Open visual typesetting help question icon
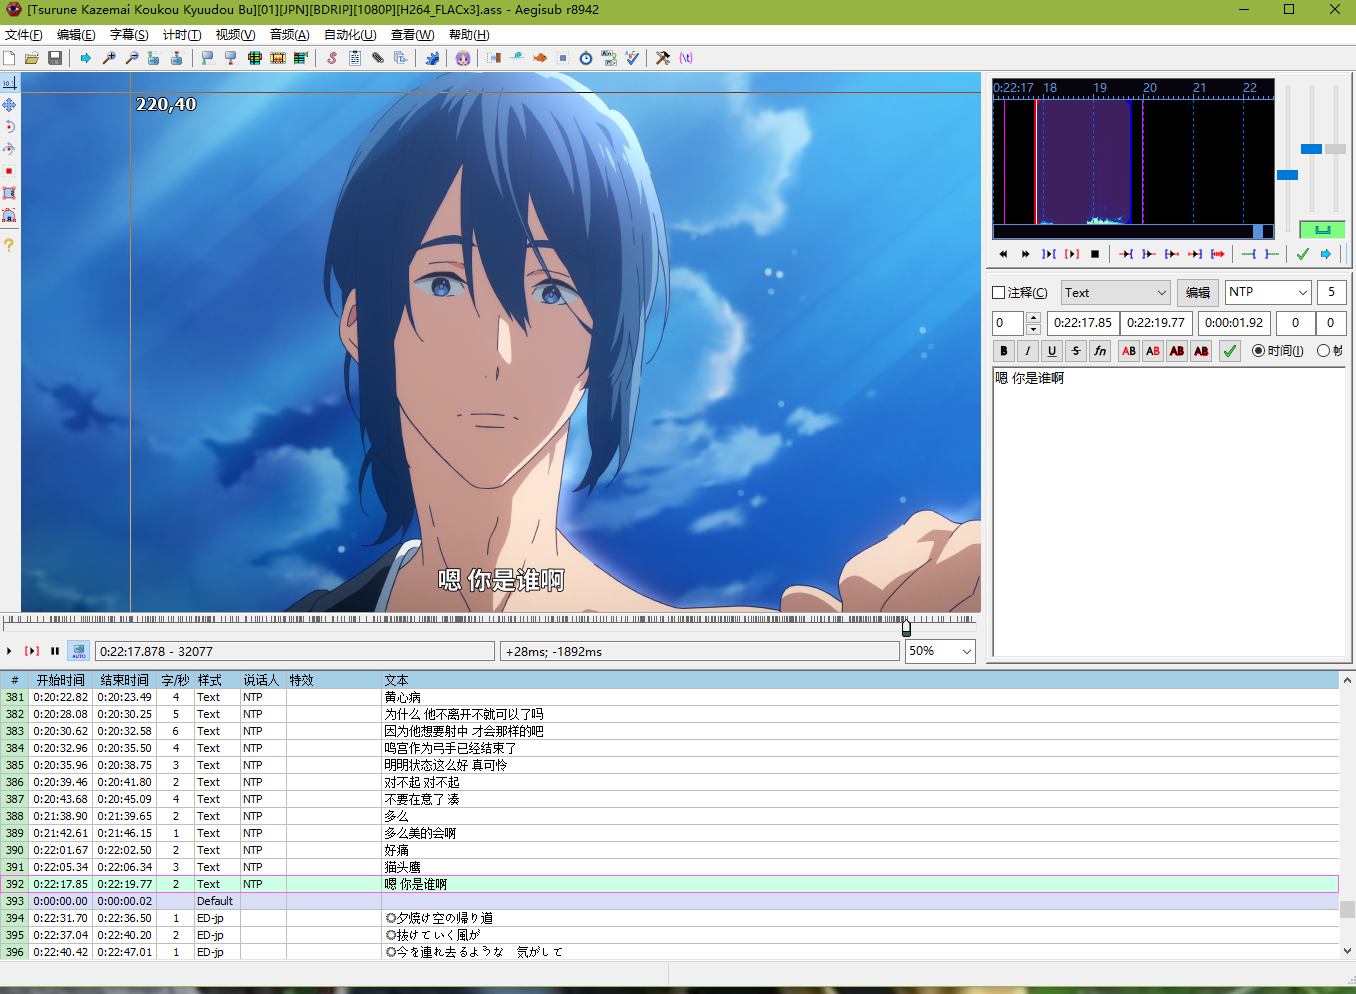1356x994 pixels. click(9, 245)
